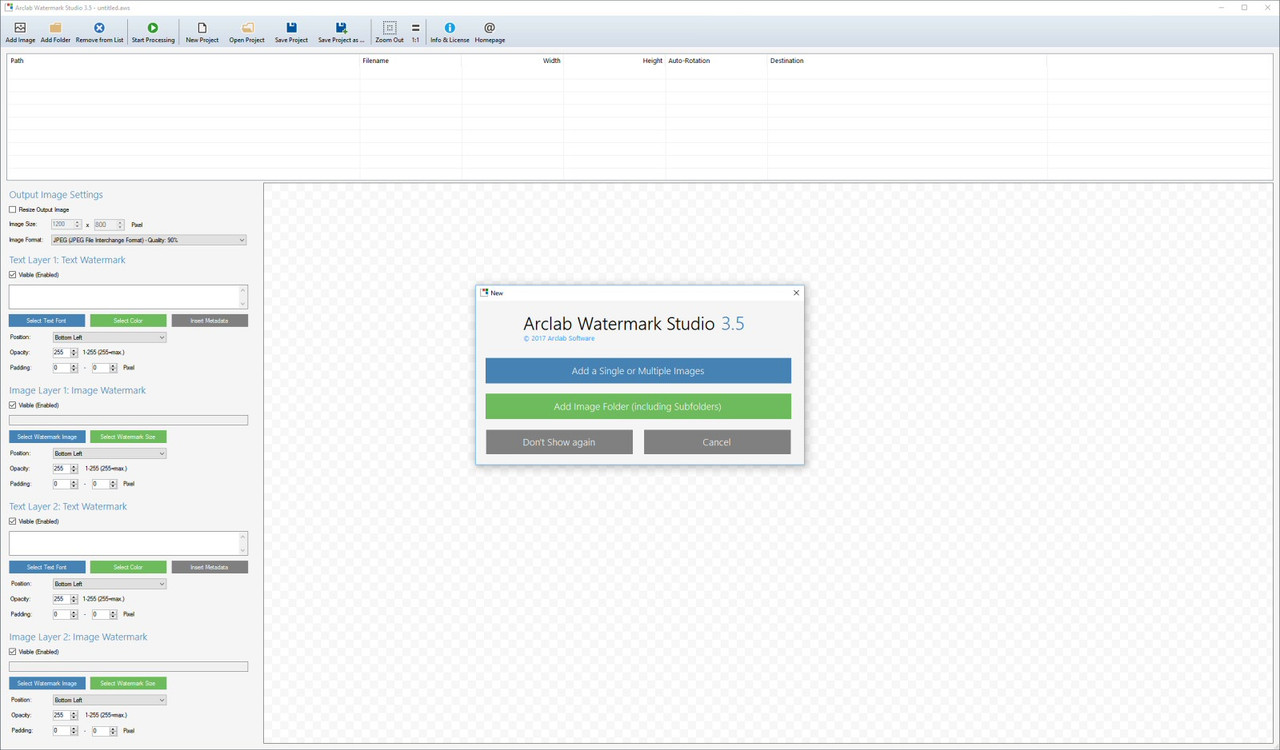Create a New Project from toolbar
This screenshot has height=750, width=1280.
point(202,32)
